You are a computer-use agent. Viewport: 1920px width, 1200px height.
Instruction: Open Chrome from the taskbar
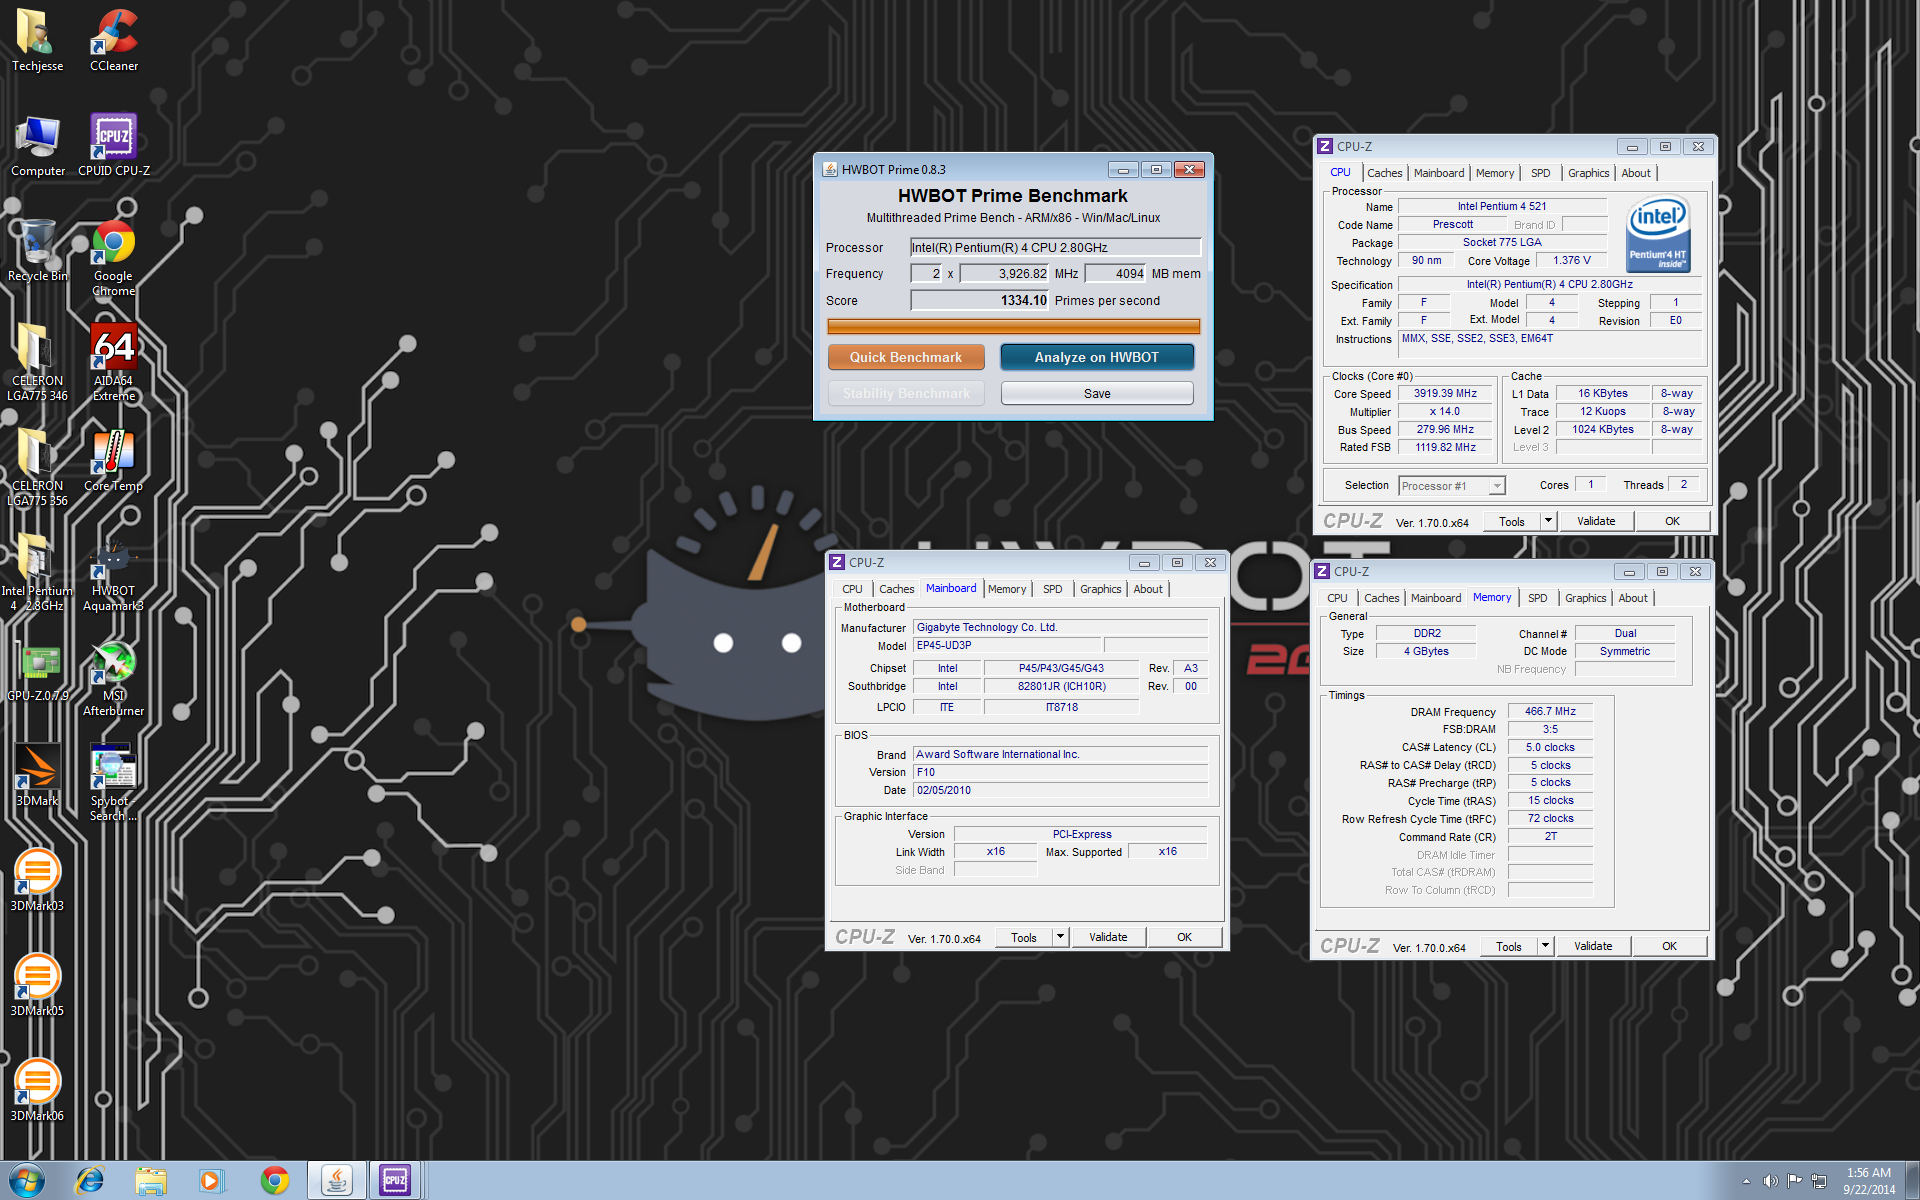click(274, 1180)
